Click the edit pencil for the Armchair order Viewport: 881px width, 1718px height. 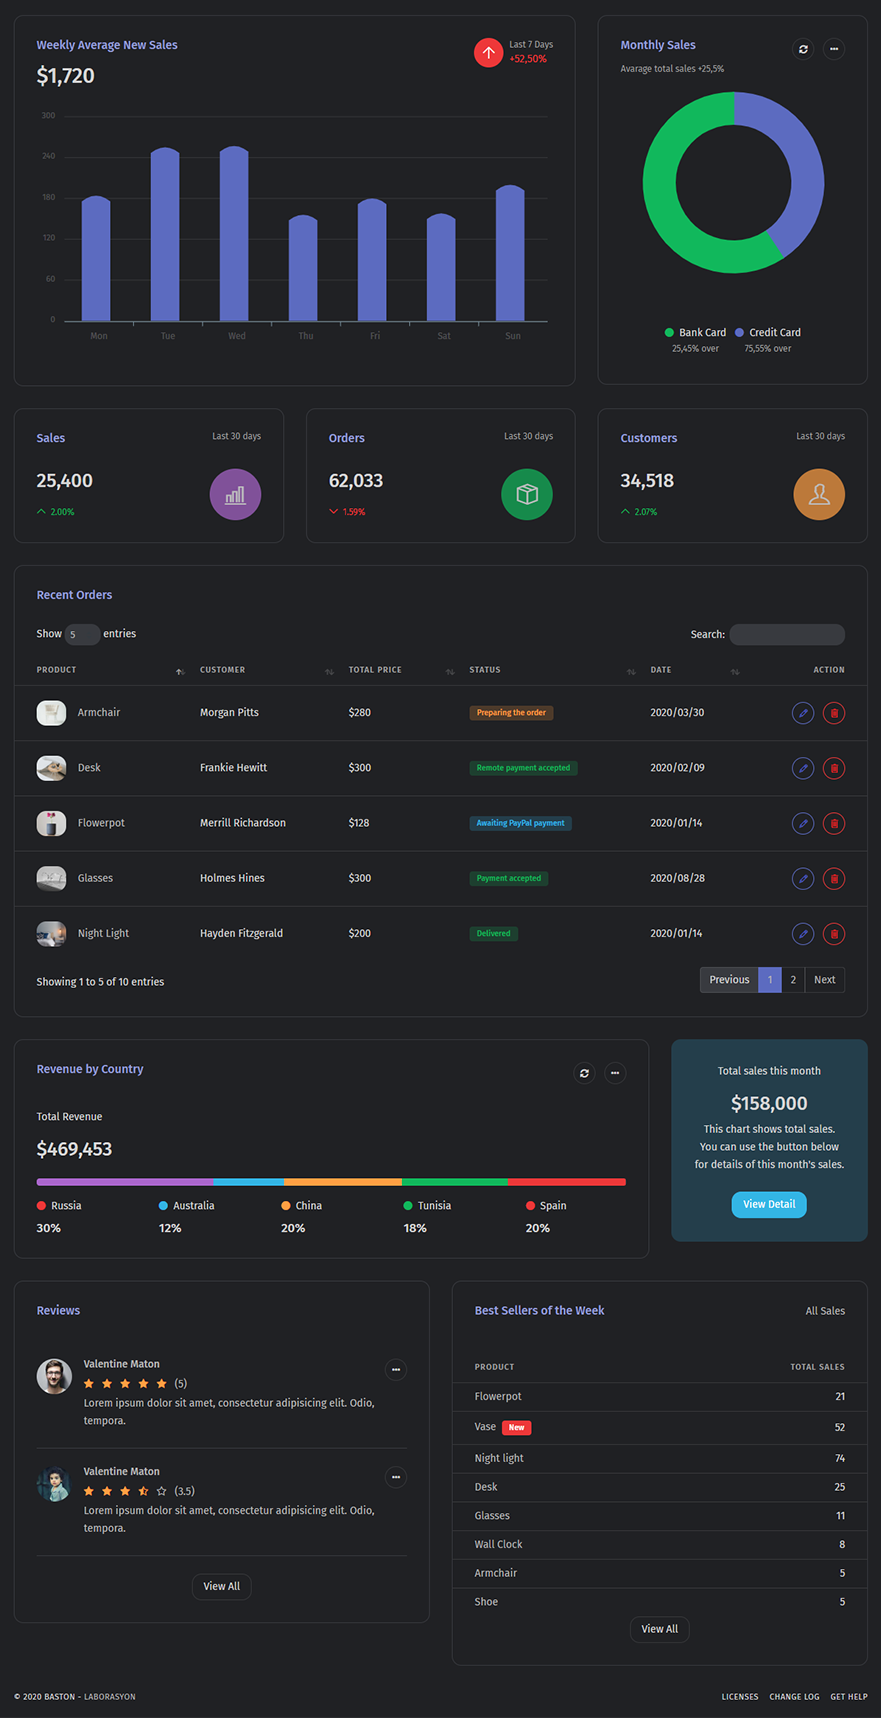pos(802,713)
